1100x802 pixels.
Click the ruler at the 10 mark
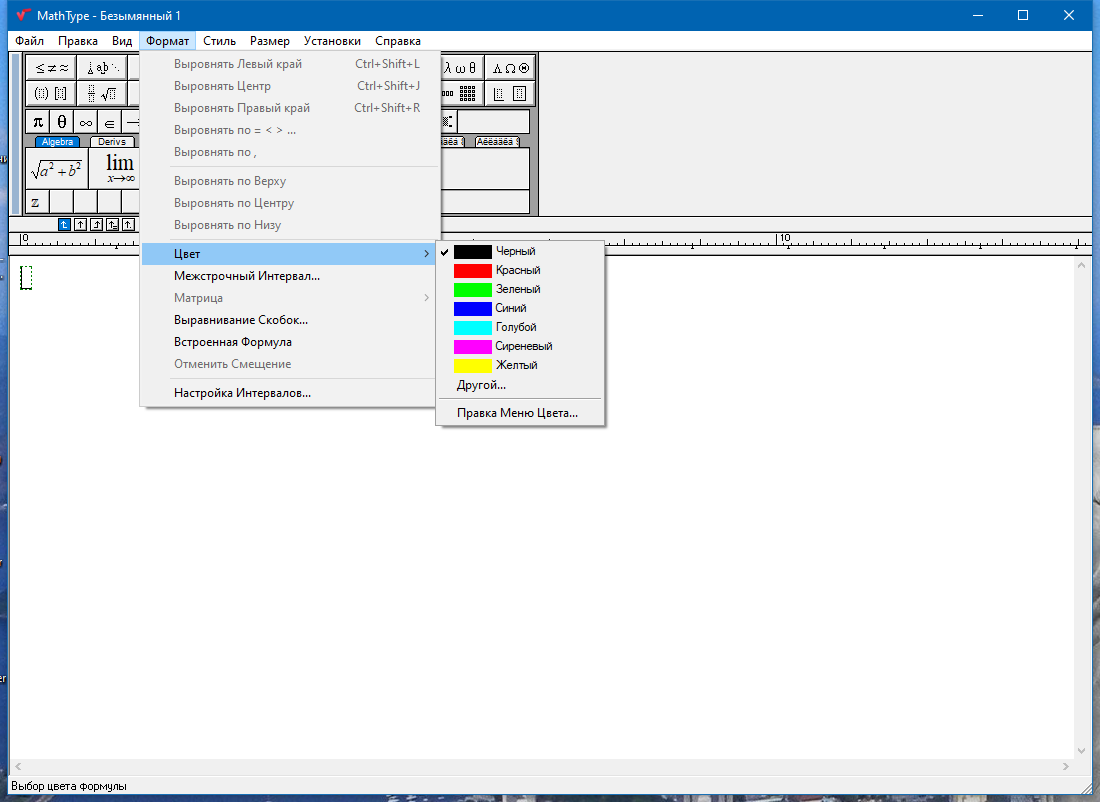[x=785, y=239]
